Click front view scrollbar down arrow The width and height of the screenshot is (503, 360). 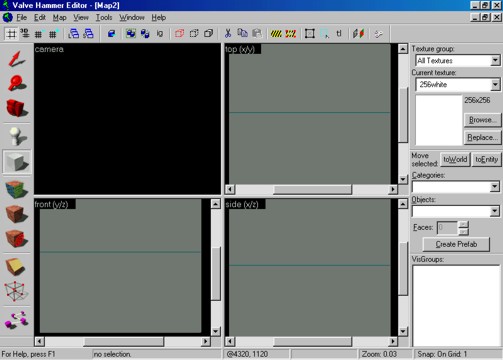tap(216, 331)
